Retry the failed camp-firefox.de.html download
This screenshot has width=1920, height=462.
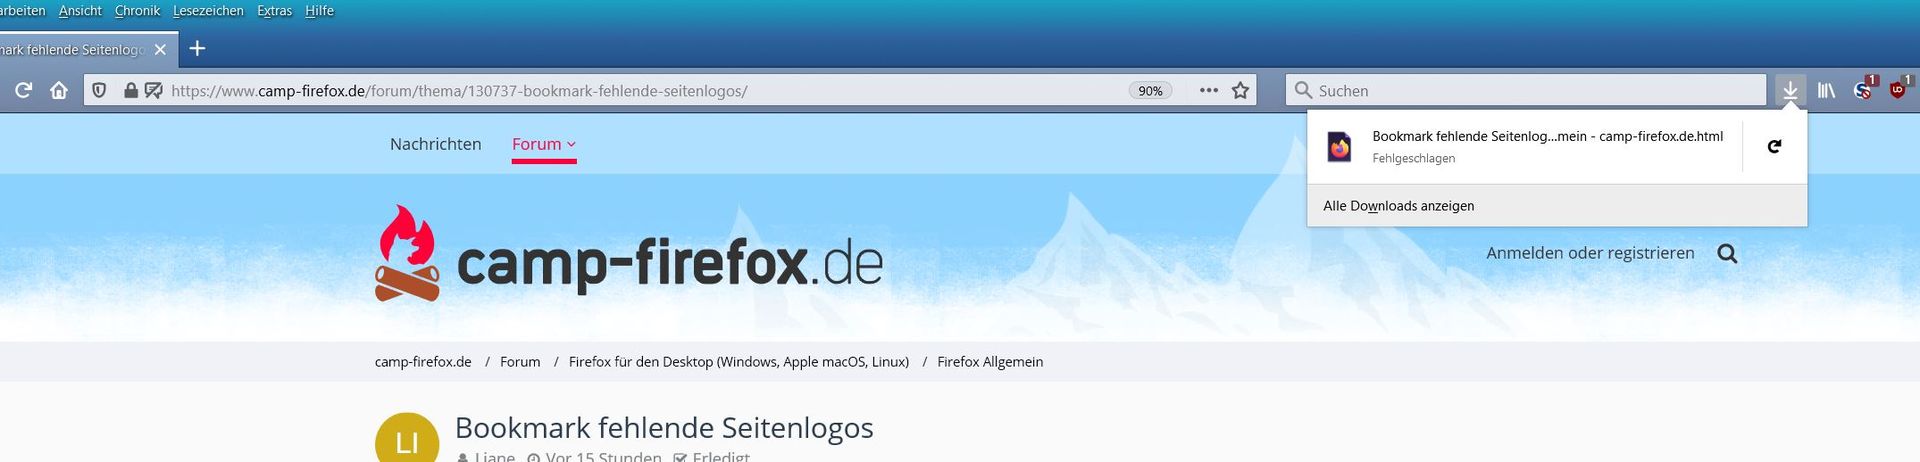click(1774, 146)
